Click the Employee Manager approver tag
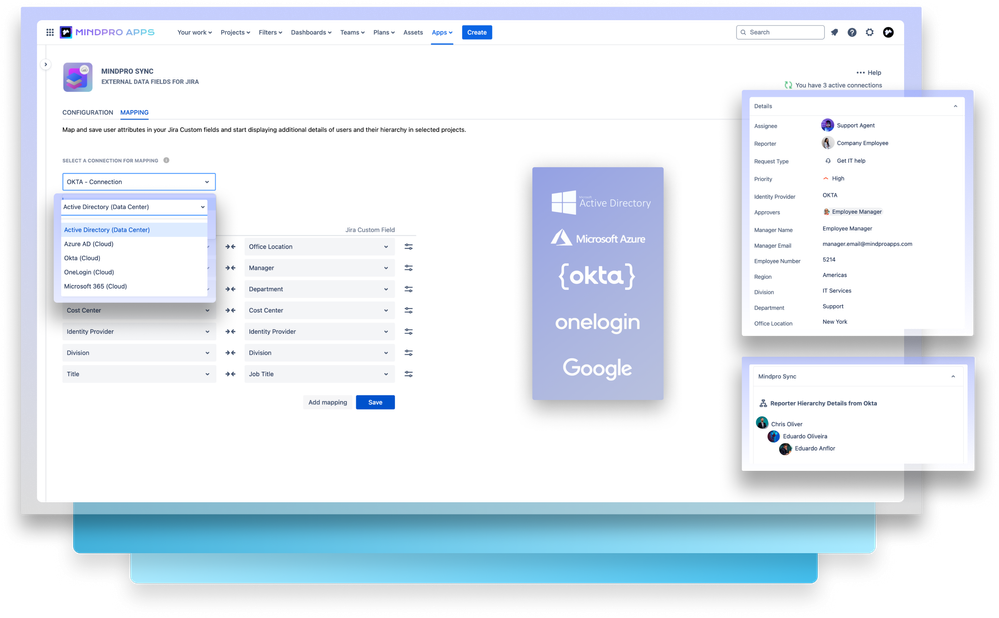 [852, 212]
